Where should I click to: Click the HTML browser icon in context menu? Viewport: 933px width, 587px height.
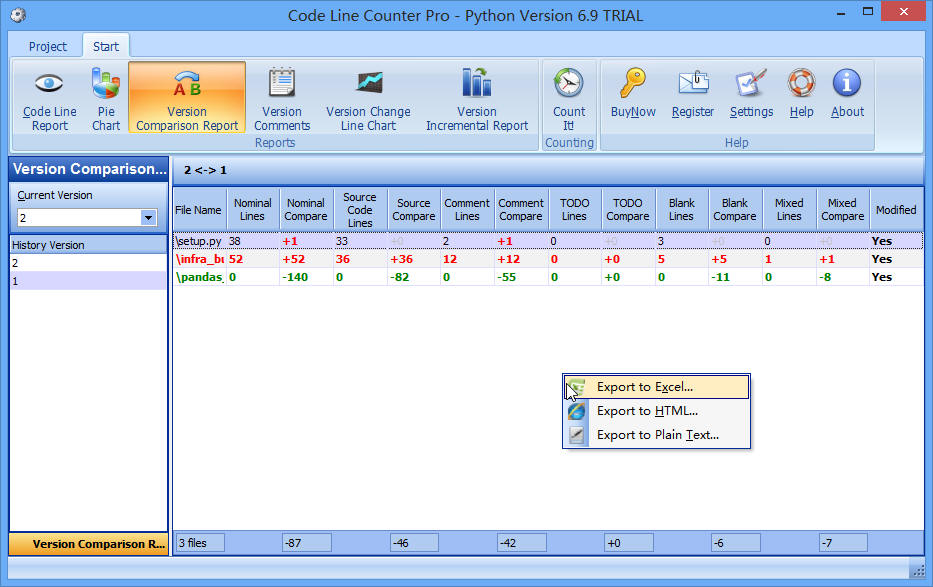coord(576,411)
